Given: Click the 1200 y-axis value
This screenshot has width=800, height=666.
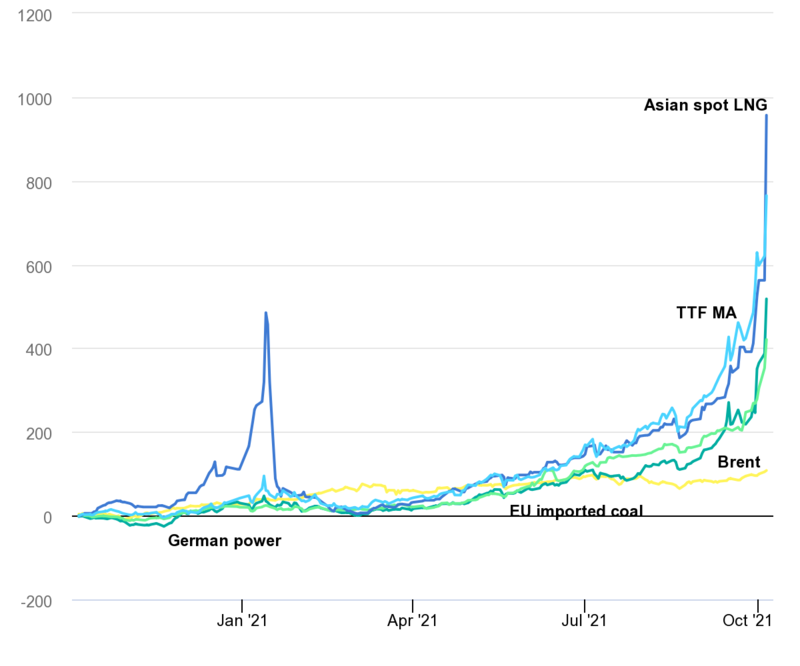Looking at the screenshot, I should coord(35,16).
